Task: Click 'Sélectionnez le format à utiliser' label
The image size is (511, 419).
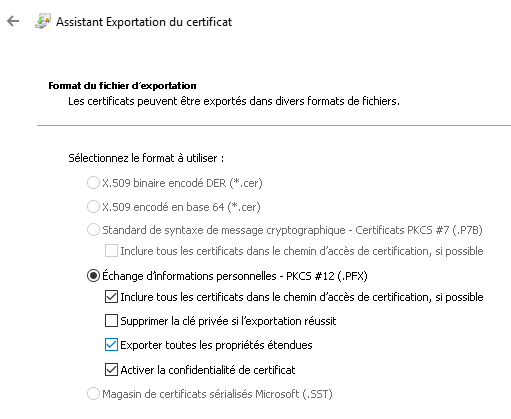Action: 146,158
